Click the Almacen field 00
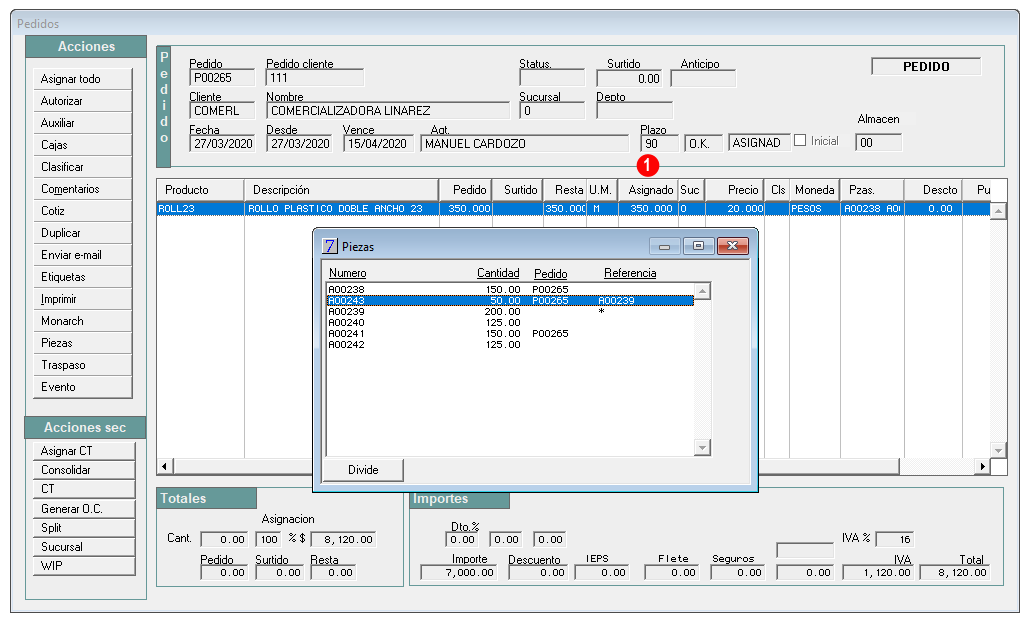The image size is (1029, 621). 879,142
